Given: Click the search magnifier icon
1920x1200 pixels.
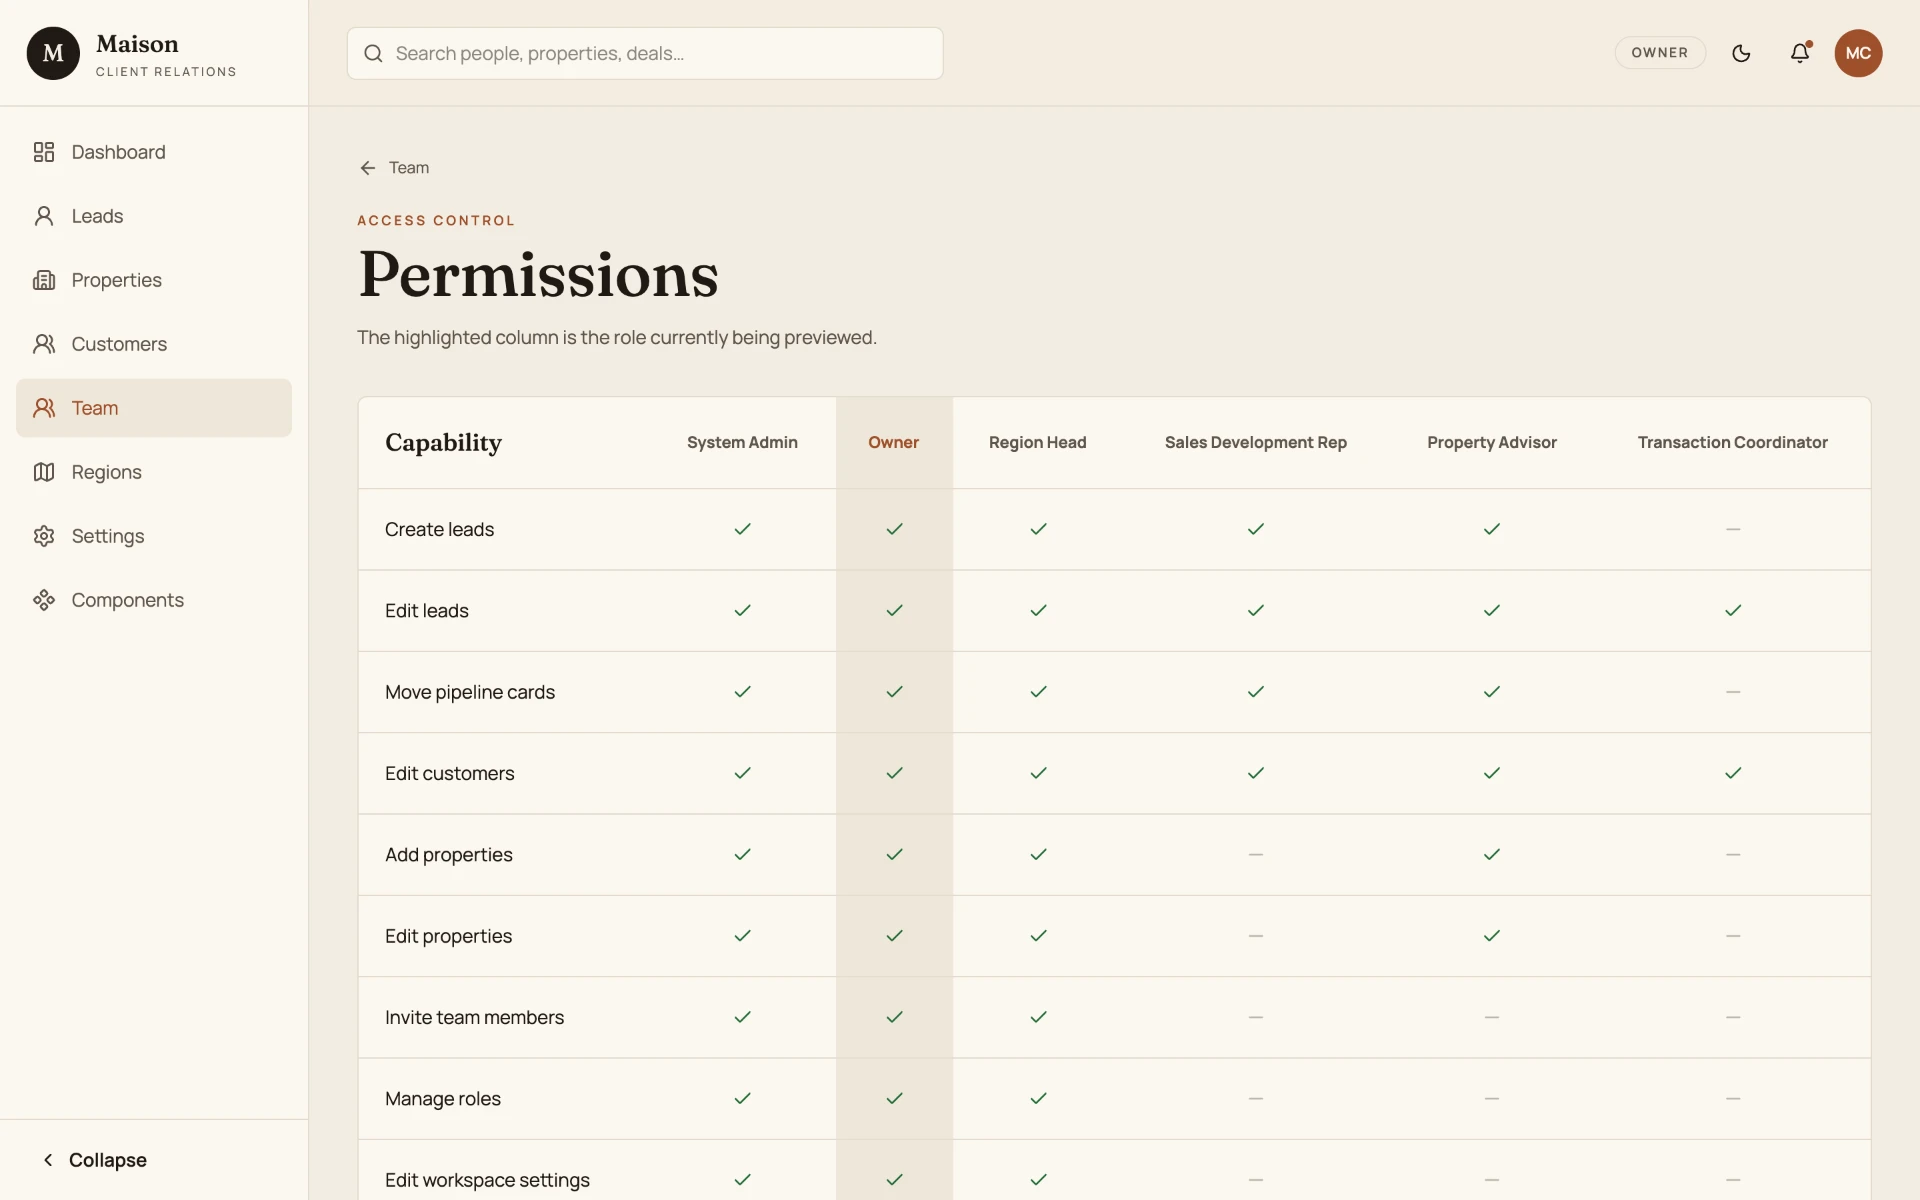Looking at the screenshot, I should pyautogui.click(x=373, y=53).
